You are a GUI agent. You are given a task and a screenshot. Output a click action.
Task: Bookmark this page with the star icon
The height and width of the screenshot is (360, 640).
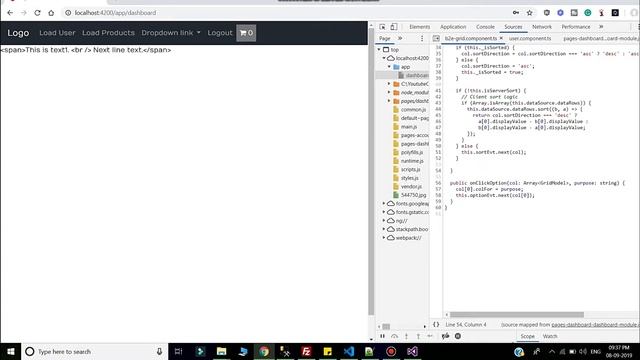(x=529, y=13)
